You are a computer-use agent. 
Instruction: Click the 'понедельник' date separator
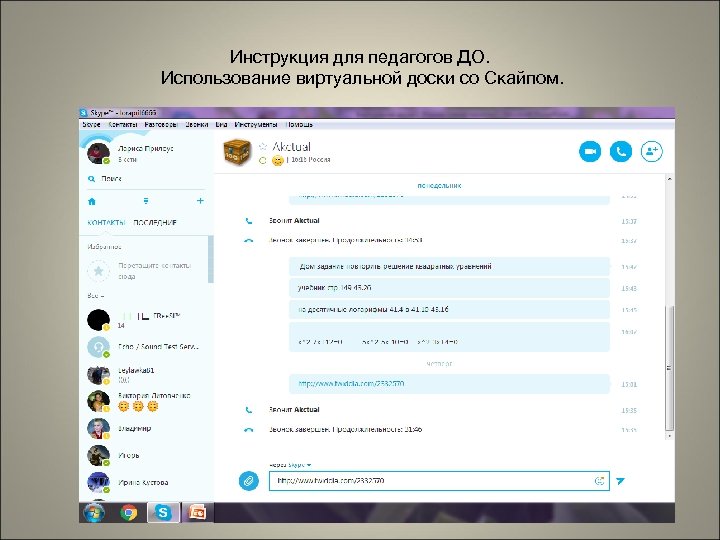[439, 186]
